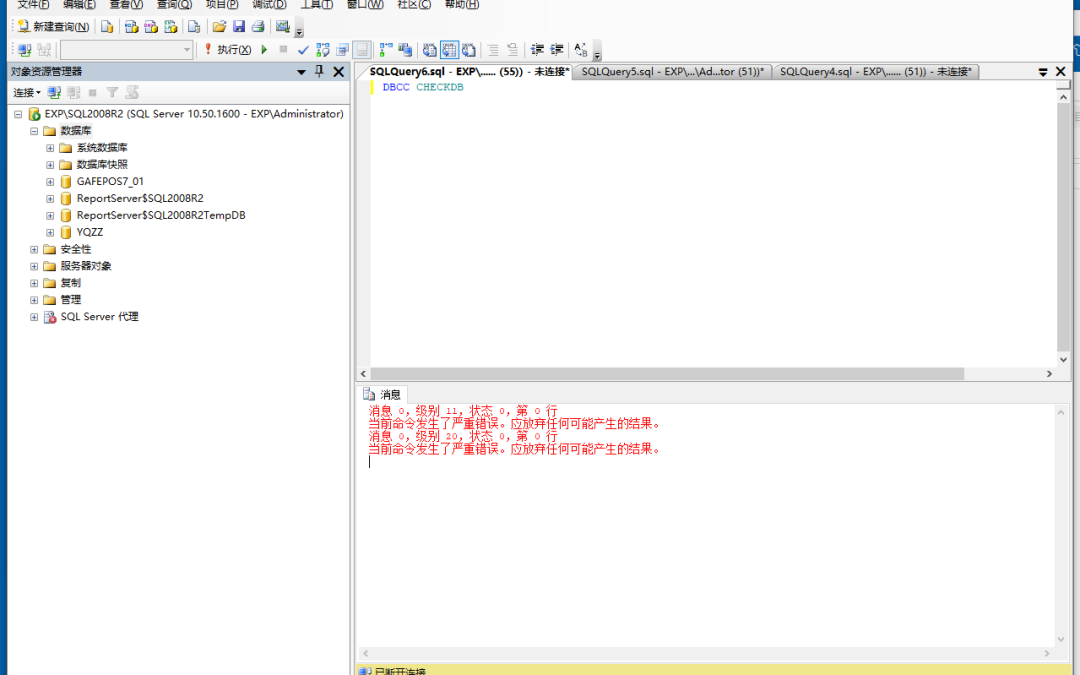Click the blue Parse checkmark icon
Viewport: 1080px width, 675px height.
point(302,50)
